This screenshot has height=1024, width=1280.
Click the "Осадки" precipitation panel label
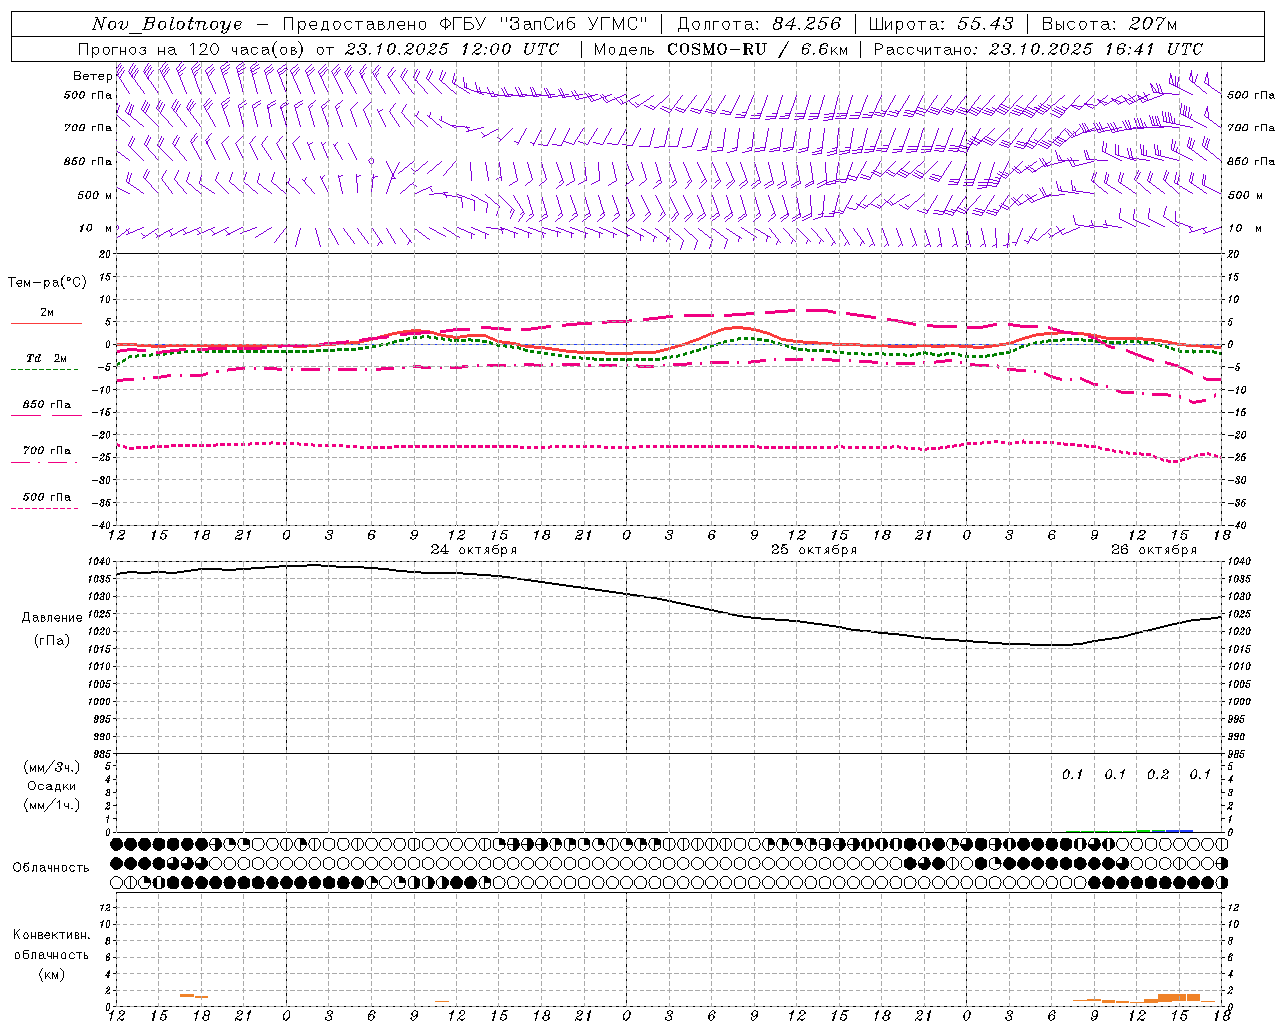coord(52,786)
